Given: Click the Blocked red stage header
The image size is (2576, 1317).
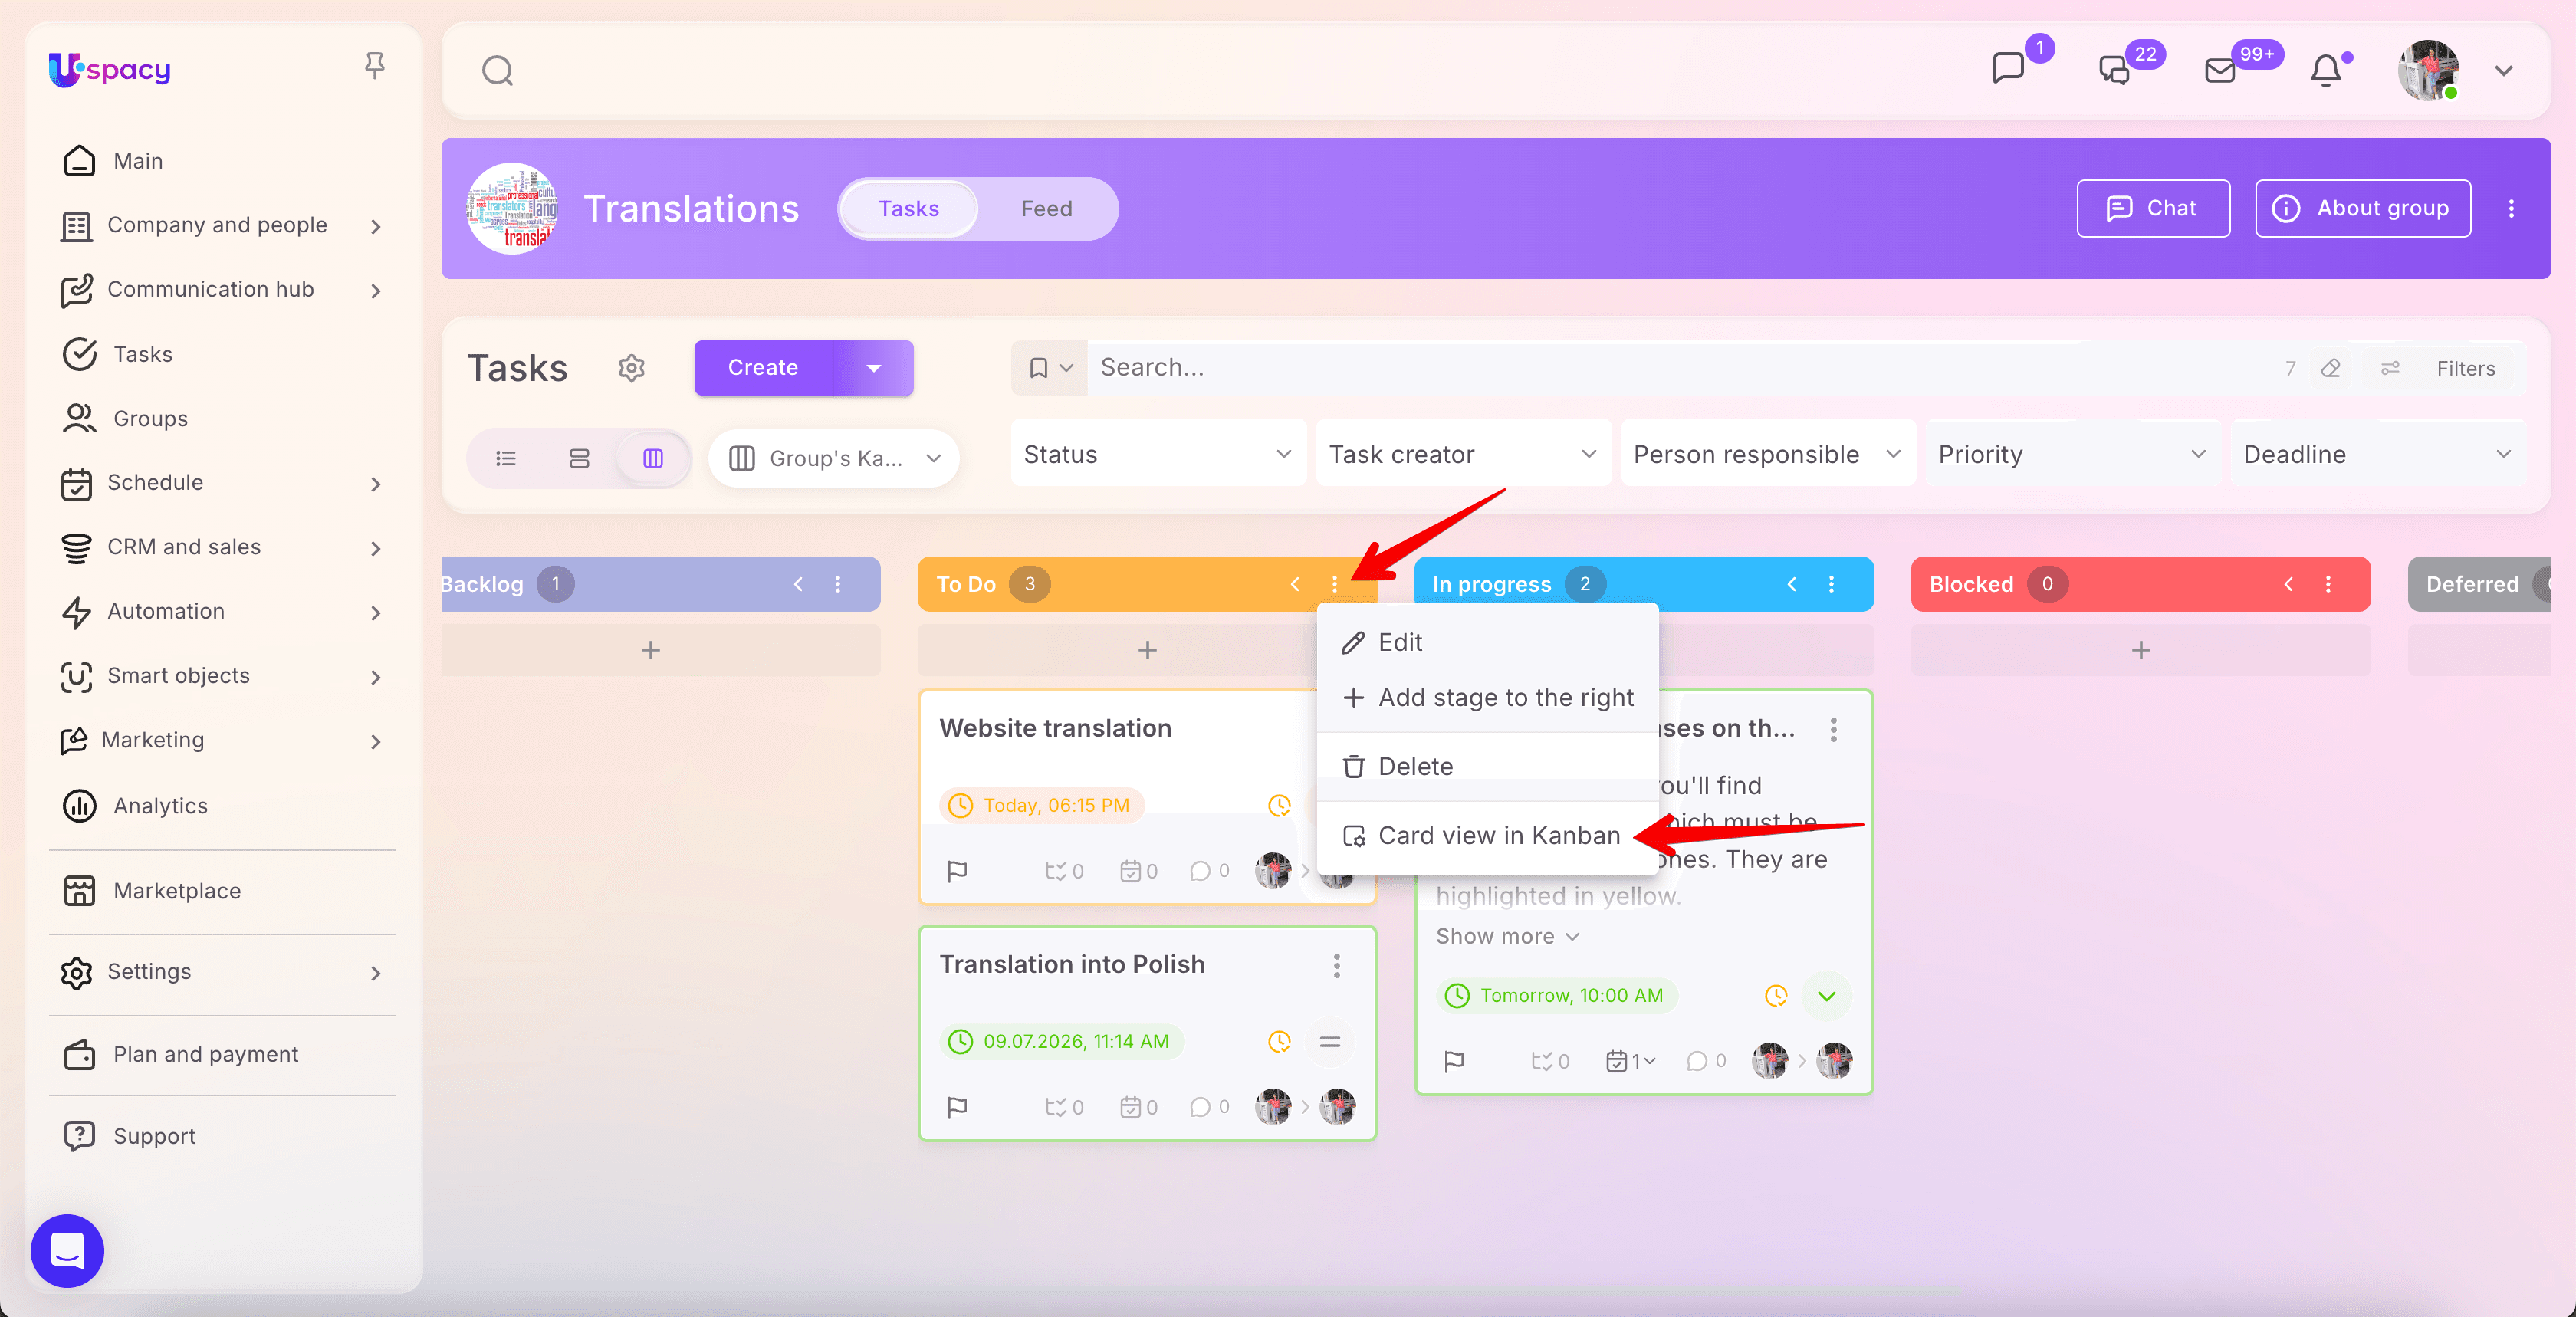Looking at the screenshot, I should pos(2140,584).
